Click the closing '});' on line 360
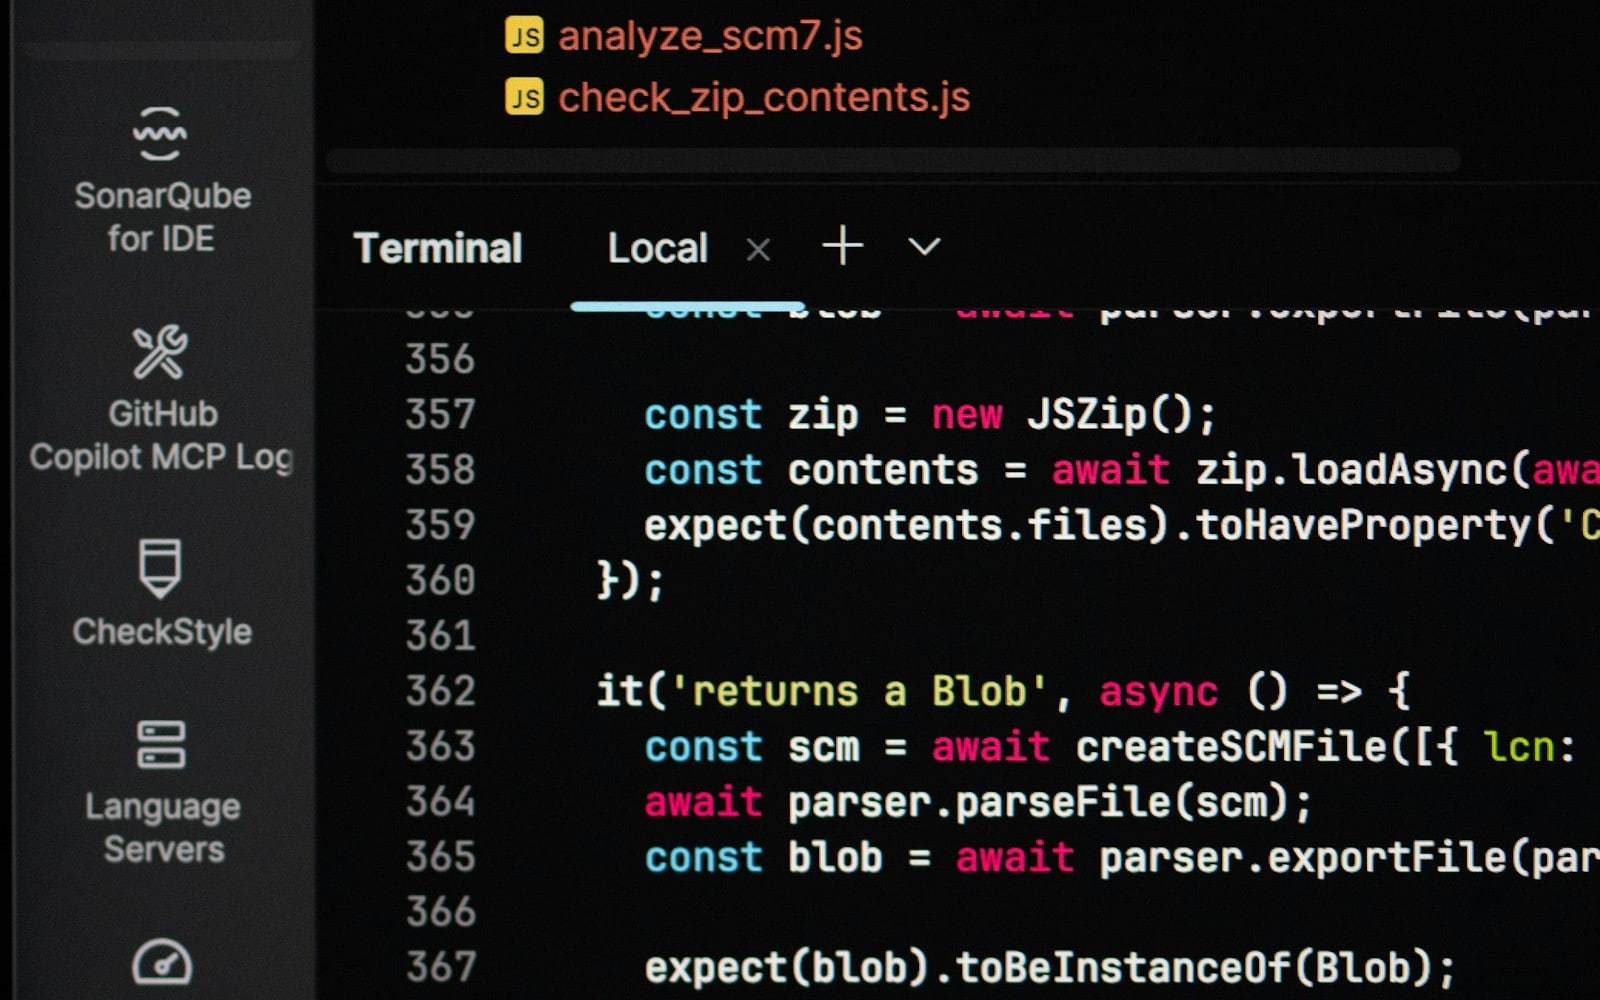The image size is (1600, 1000). pyautogui.click(x=630, y=580)
